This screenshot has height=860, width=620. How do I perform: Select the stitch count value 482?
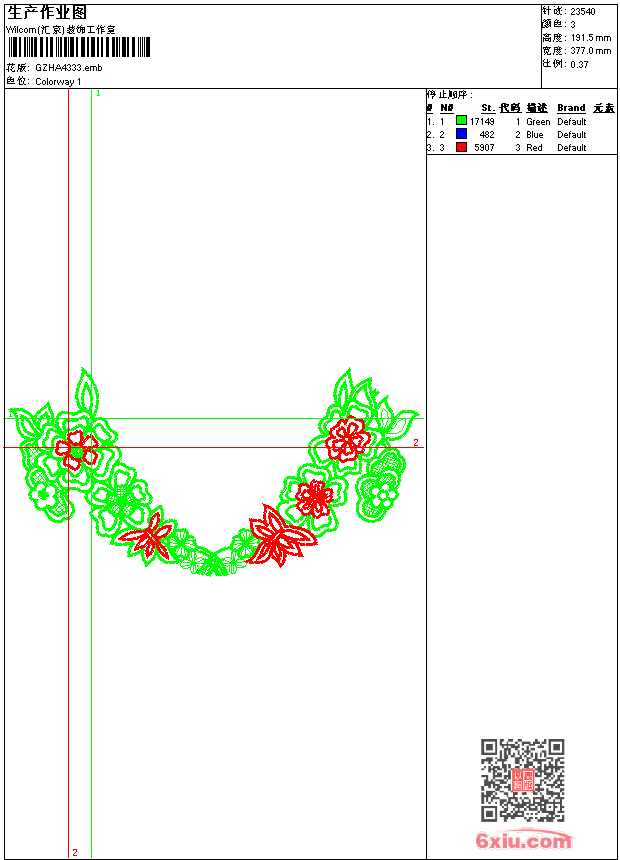487,134
